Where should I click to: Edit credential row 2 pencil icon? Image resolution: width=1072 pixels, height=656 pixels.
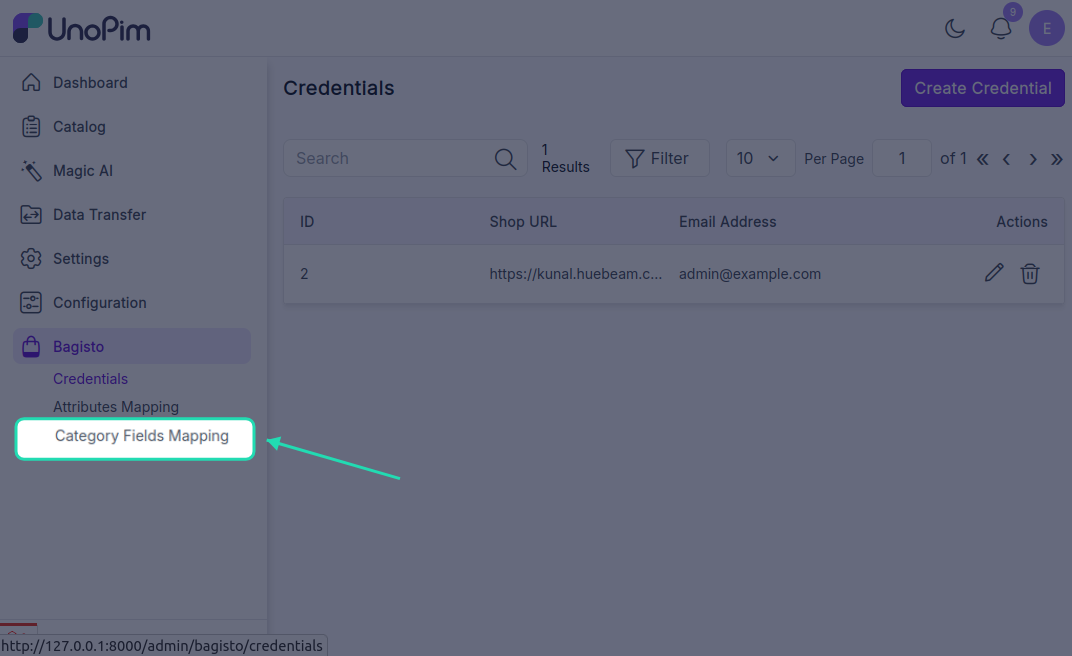pyautogui.click(x=994, y=273)
